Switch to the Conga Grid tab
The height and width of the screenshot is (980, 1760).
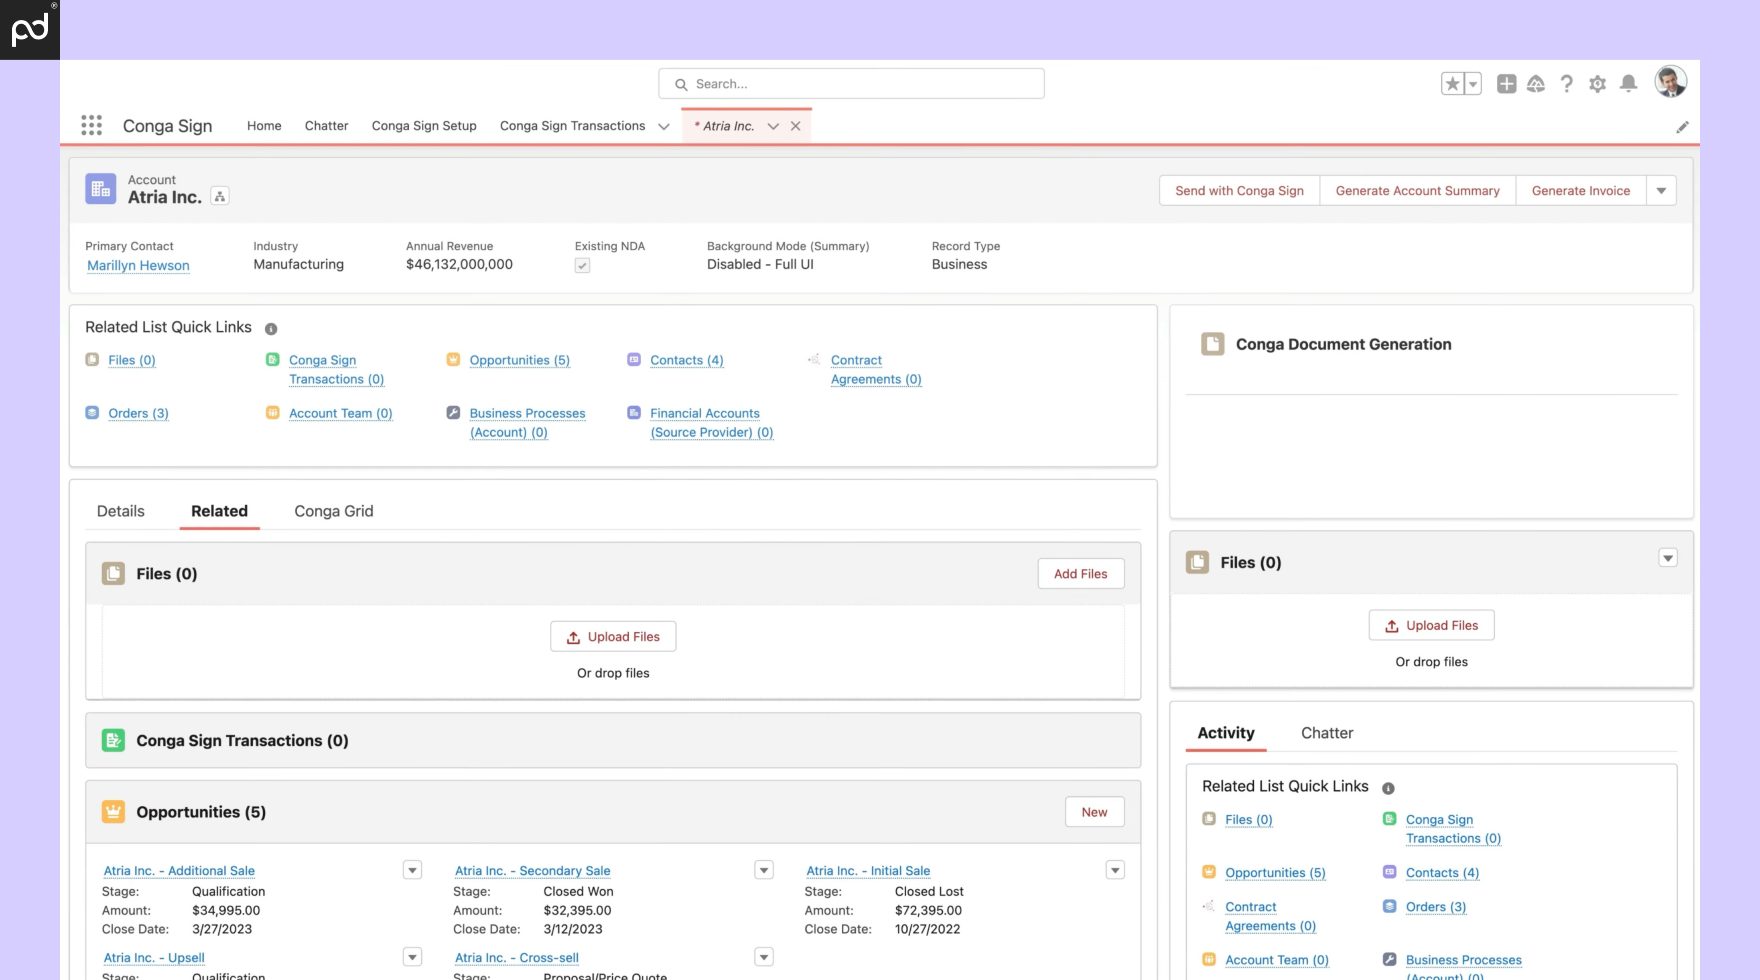tap(334, 511)
